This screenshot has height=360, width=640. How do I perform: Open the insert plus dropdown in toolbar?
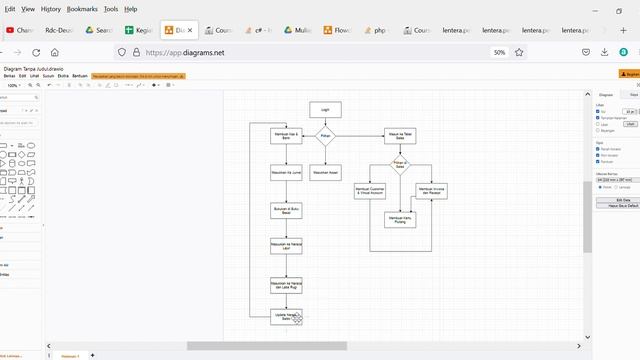155,85
